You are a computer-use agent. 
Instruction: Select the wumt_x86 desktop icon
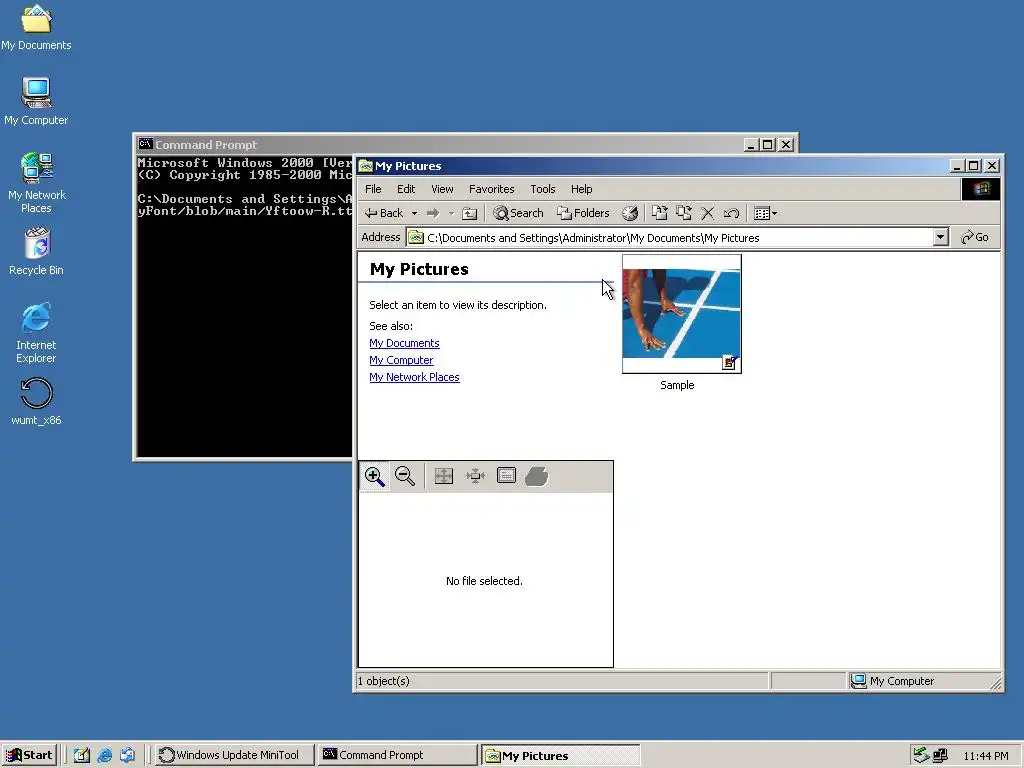coord(36,402)
